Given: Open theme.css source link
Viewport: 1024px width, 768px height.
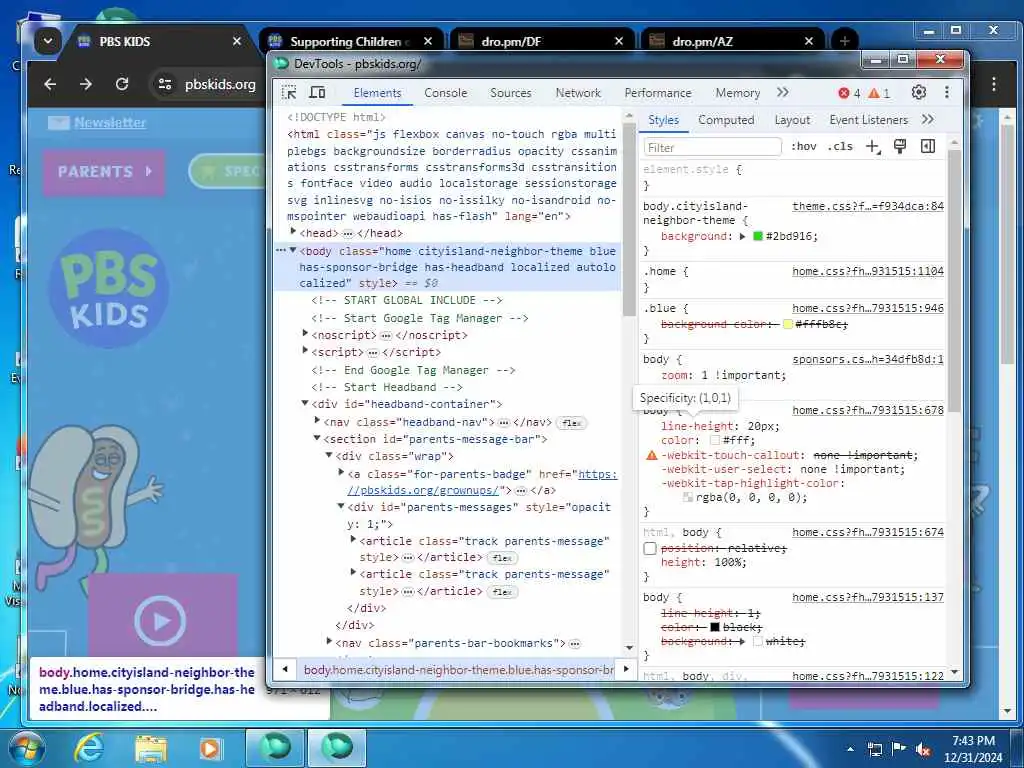Looking at the screenshot, I should 868,206.
